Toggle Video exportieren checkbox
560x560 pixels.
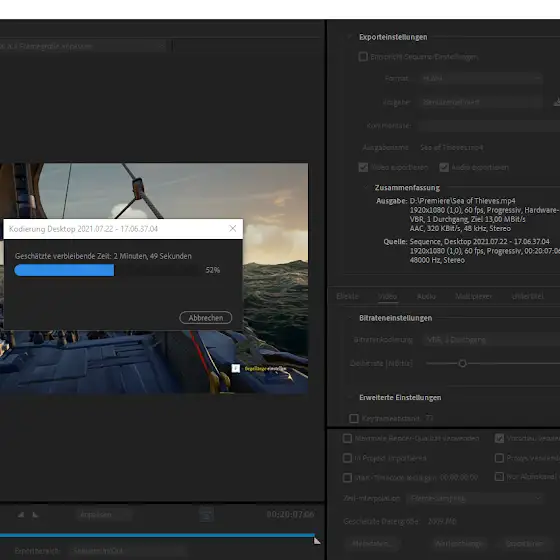coord(363,167)
